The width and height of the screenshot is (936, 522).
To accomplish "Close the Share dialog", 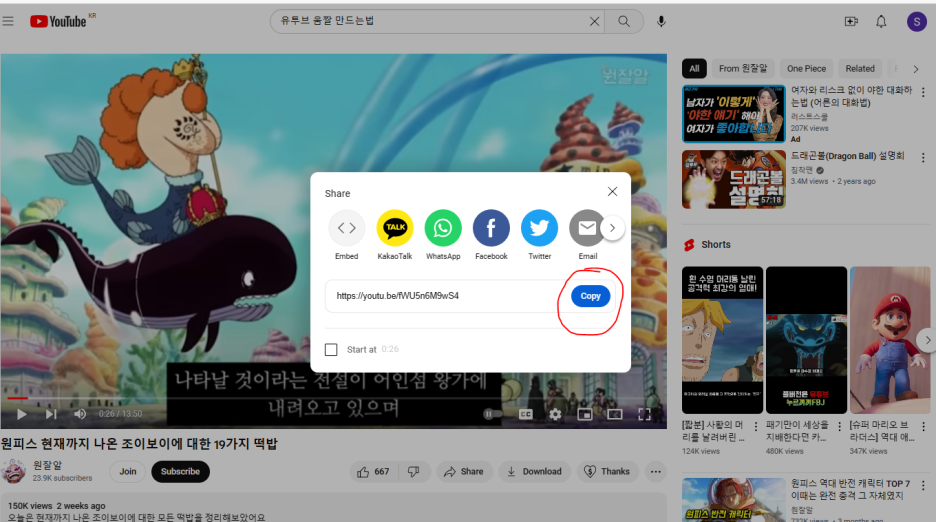I will click(612, 192).
